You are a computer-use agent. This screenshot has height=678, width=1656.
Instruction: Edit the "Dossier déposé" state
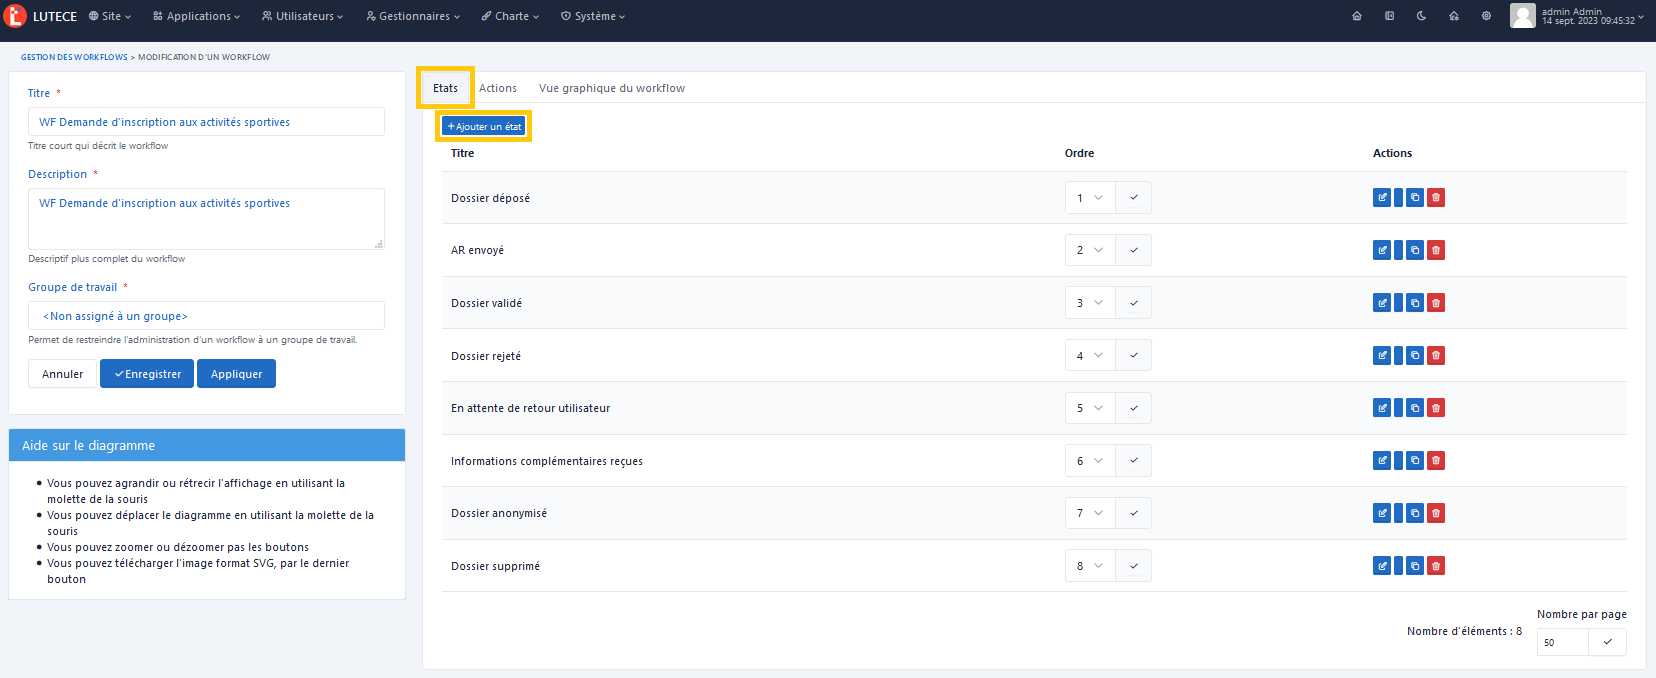point(1382,198)
